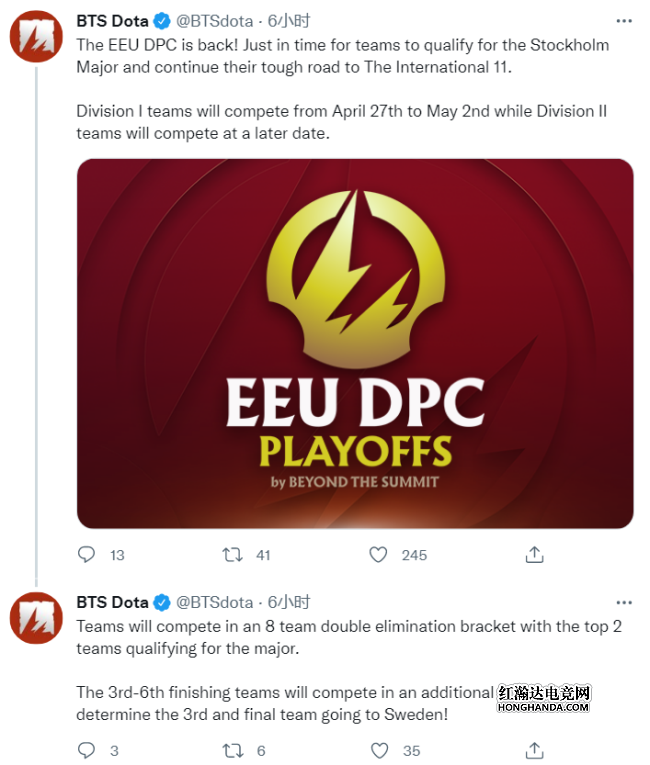Share the second tweet via share icon
The height and width of the screenshot is (765, 650).
click(x=534, y=750)
